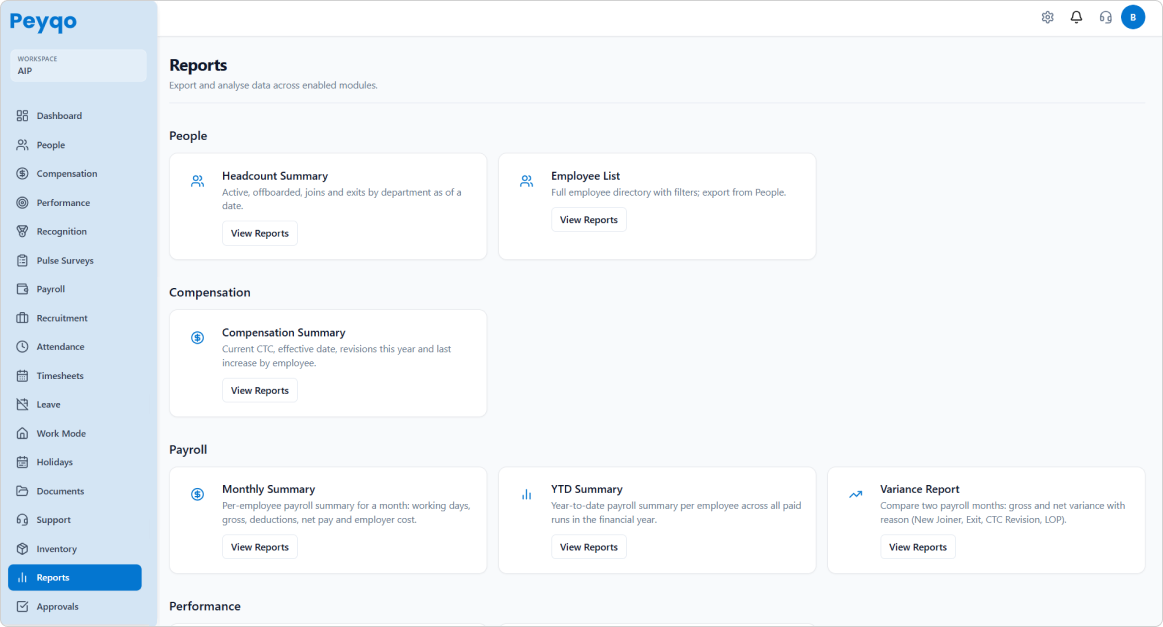View Reports for Variance Report
The height and width of the screenshot is (627, 1163).
point(917,547)
